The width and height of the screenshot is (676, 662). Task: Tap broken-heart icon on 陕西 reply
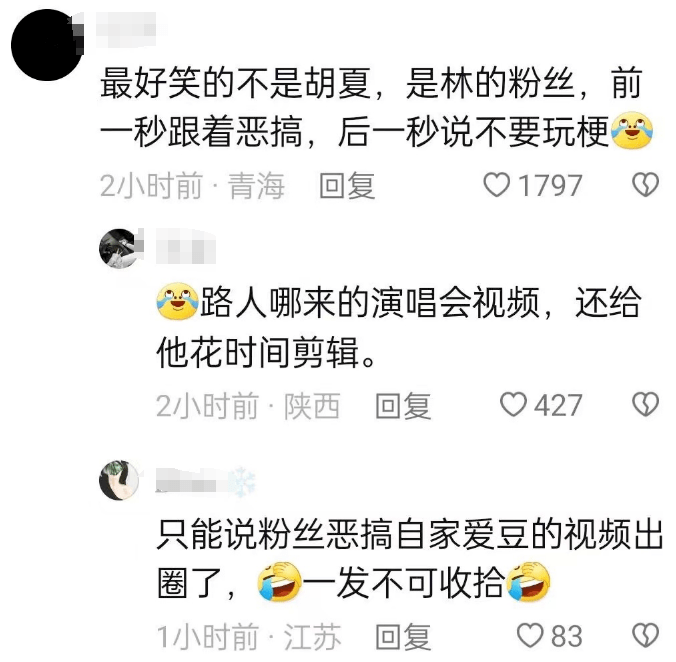point(645,404)
